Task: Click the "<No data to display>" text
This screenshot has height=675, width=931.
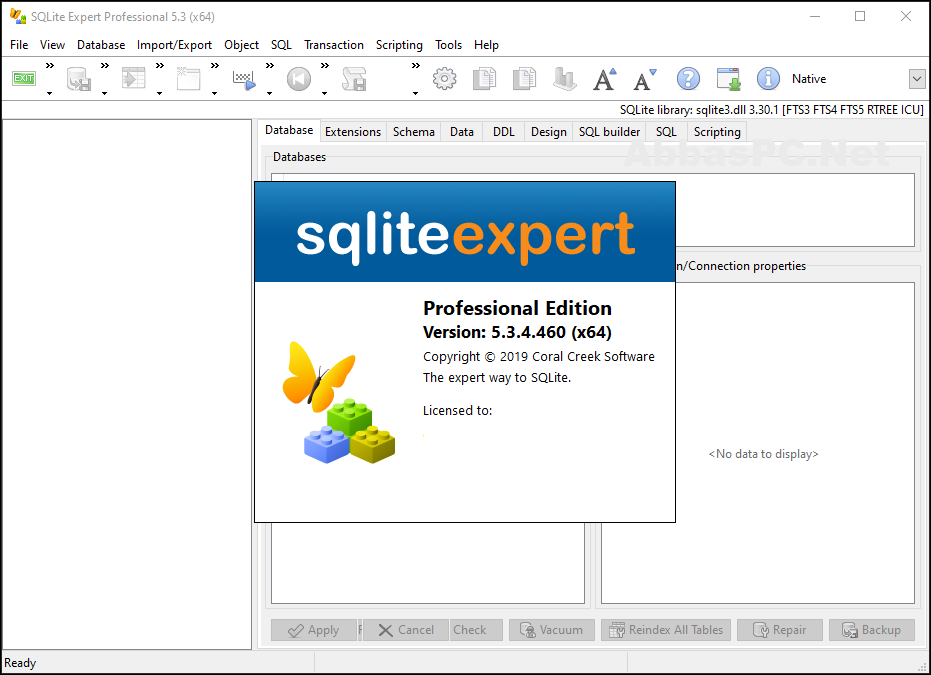Action: (x=763, y=454)
